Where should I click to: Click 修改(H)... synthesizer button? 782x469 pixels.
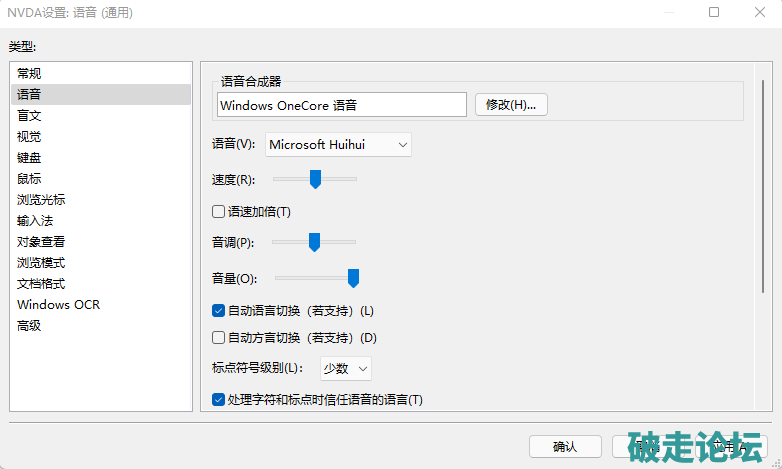[x=511, y=105]
